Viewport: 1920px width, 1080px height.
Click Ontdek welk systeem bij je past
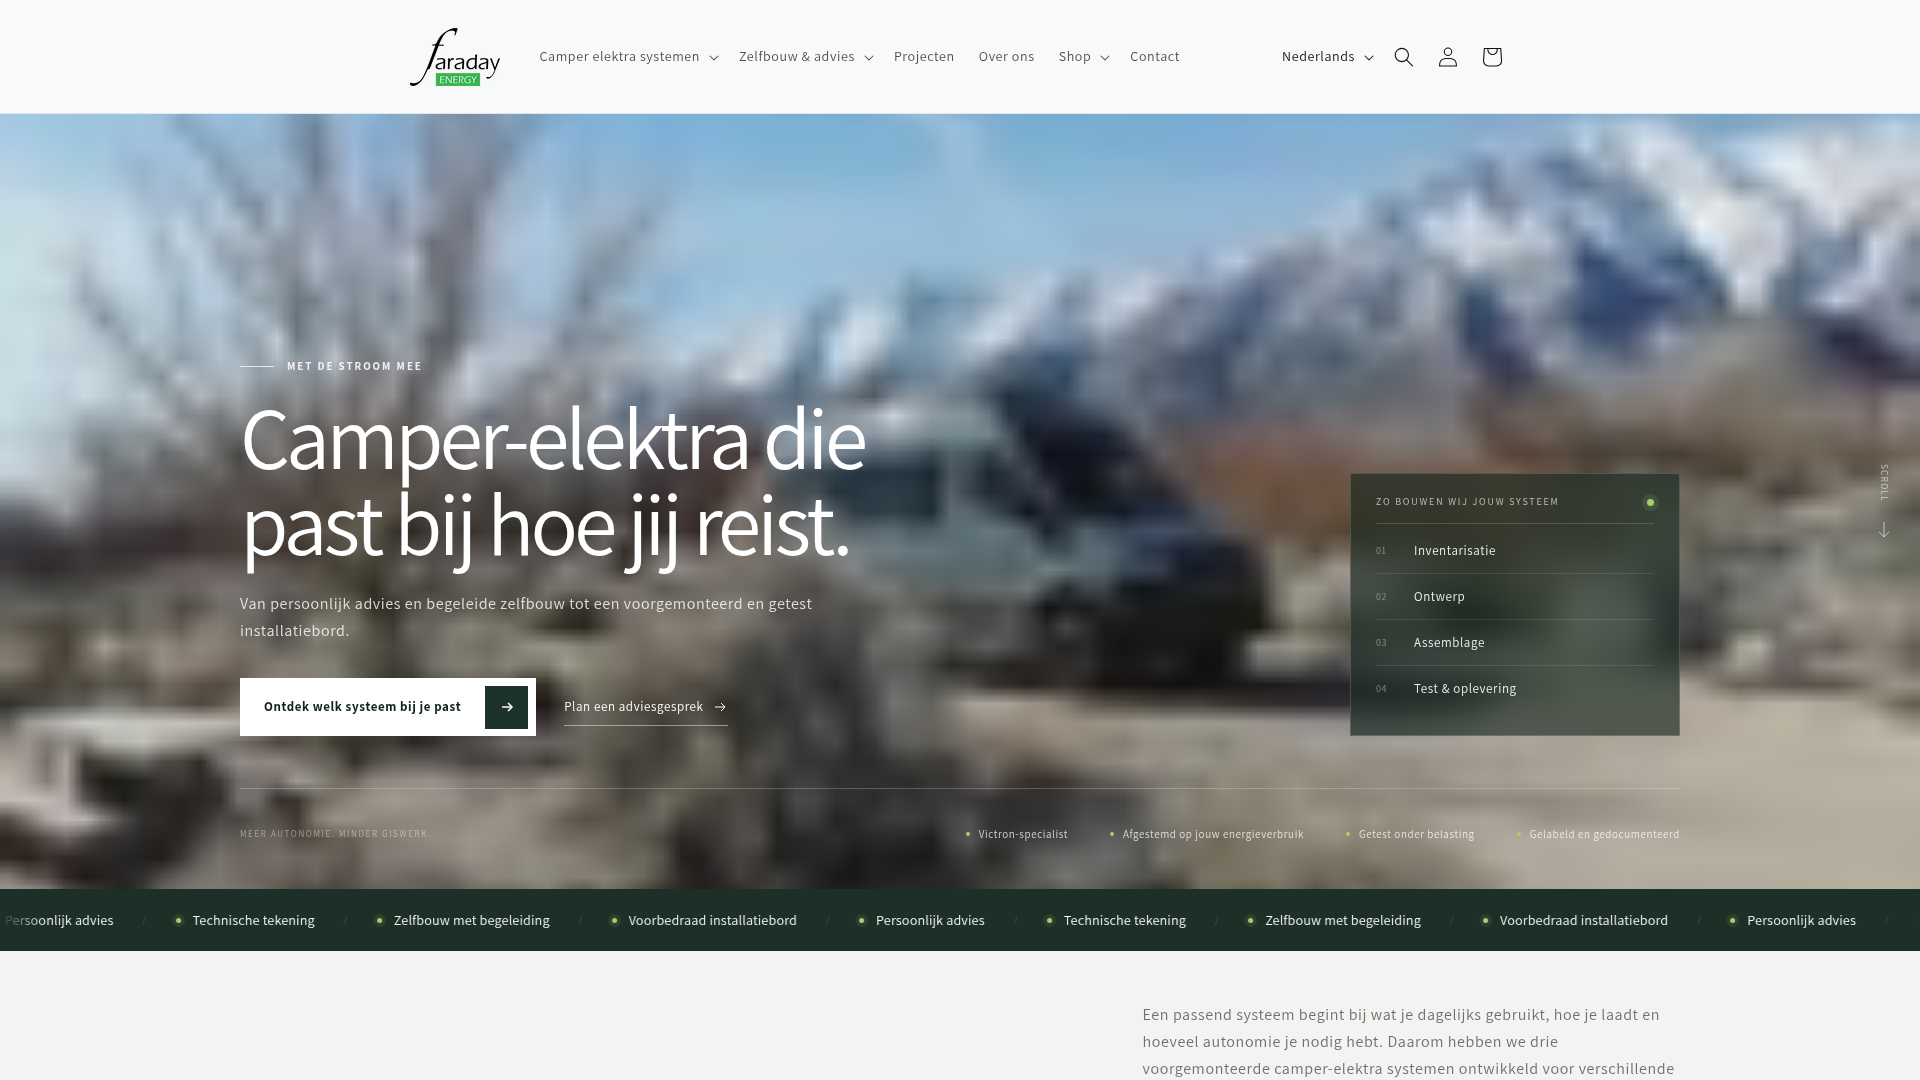388,707
